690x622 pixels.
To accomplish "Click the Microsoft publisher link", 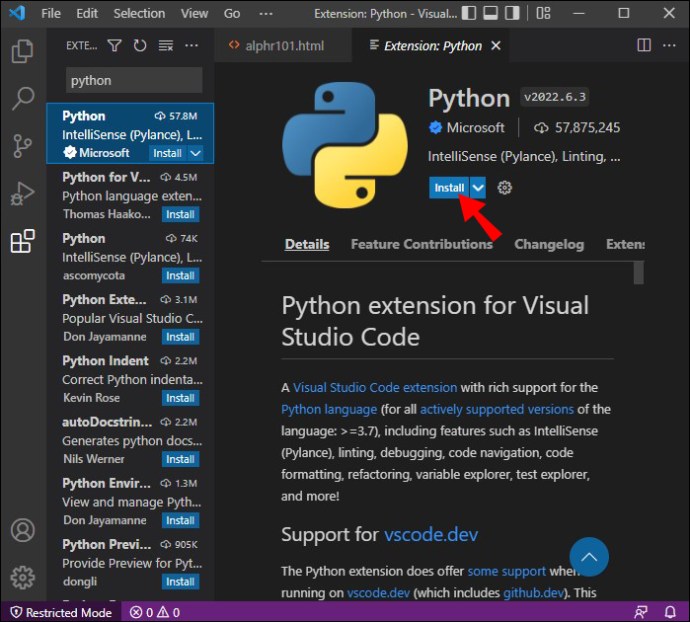I will click(x=475, y=128).
